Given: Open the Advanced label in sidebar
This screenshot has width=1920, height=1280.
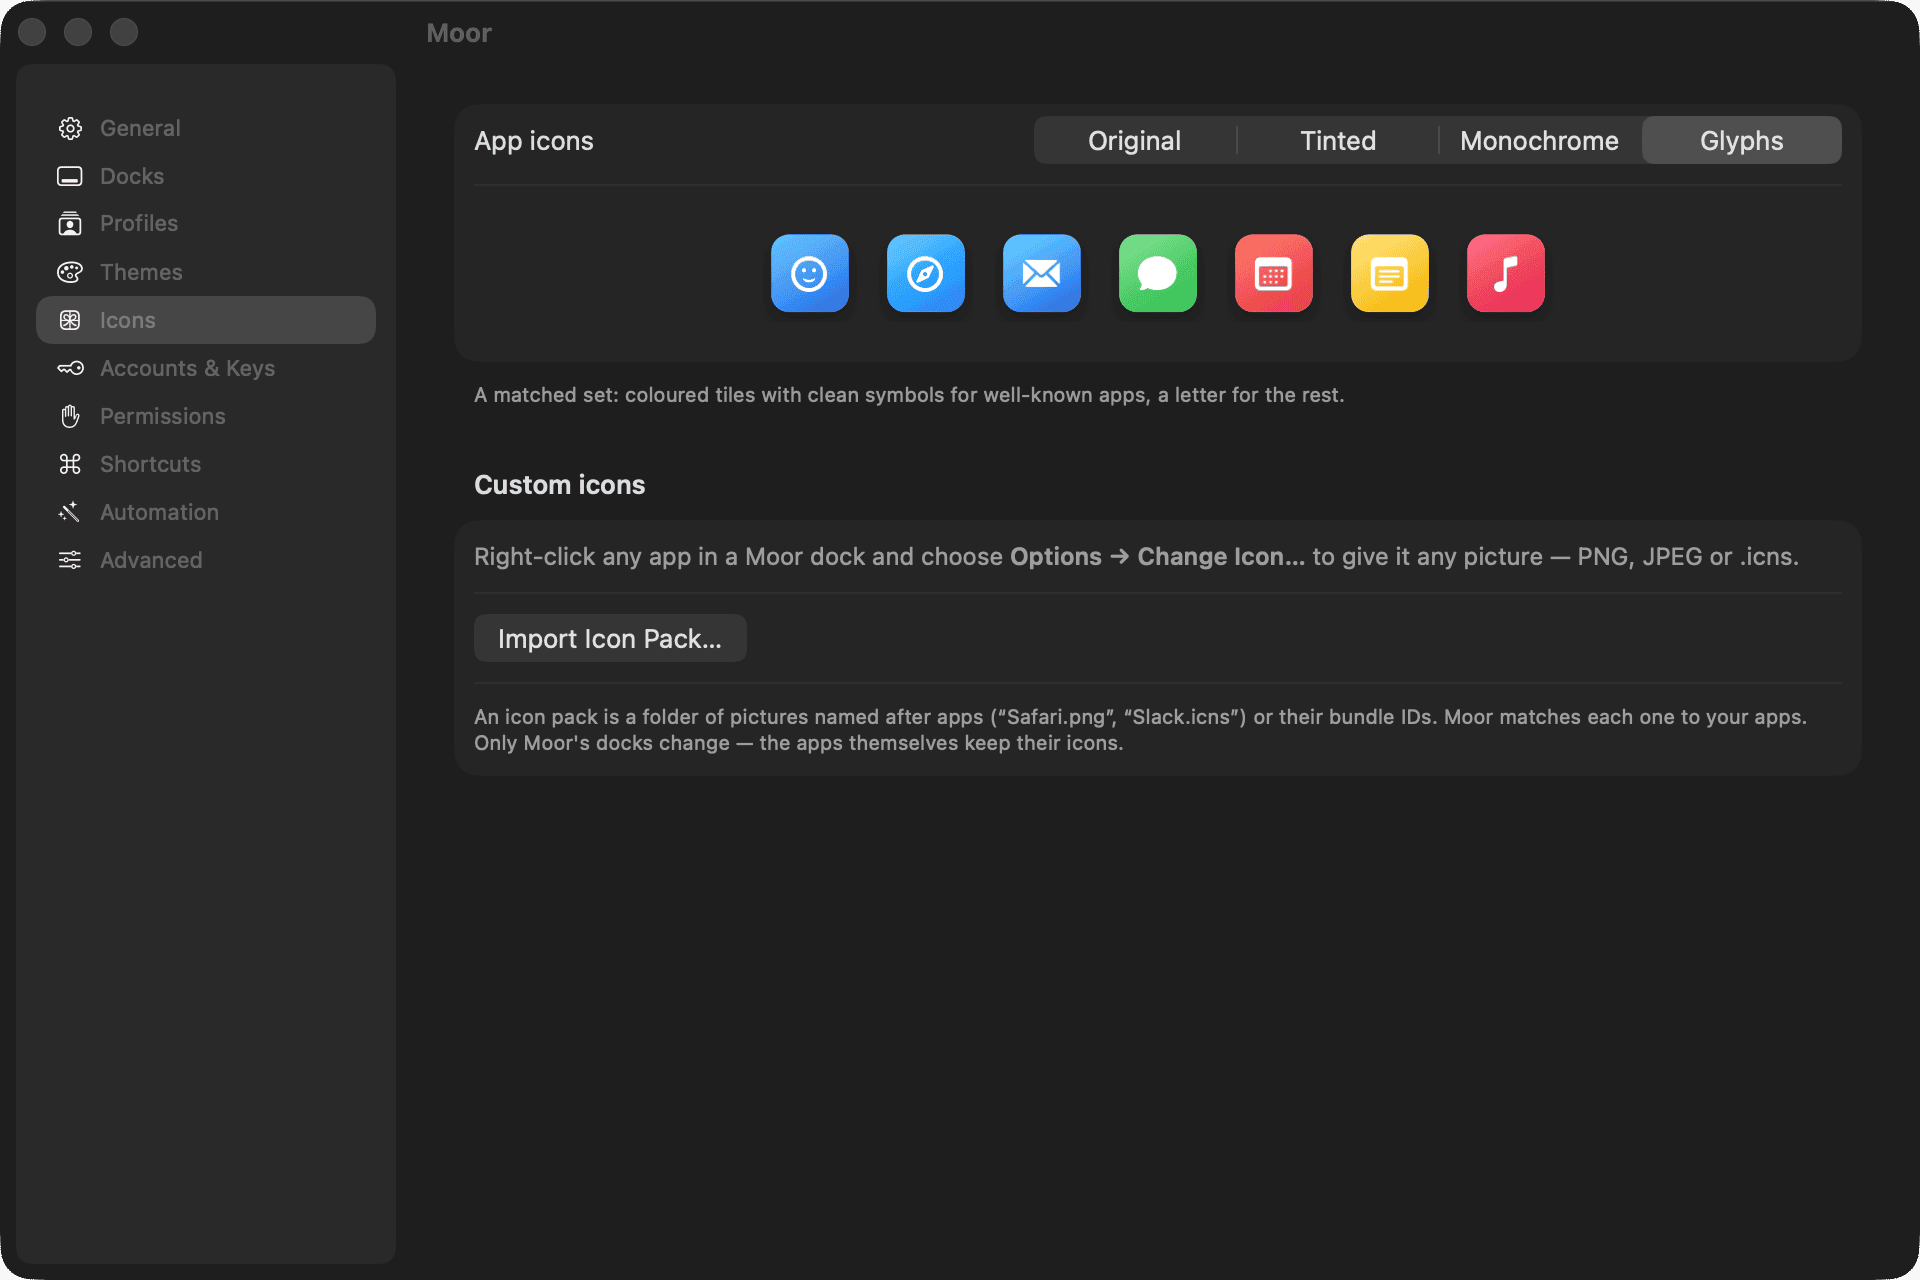Looking at the screenshot, I should 151,560.
